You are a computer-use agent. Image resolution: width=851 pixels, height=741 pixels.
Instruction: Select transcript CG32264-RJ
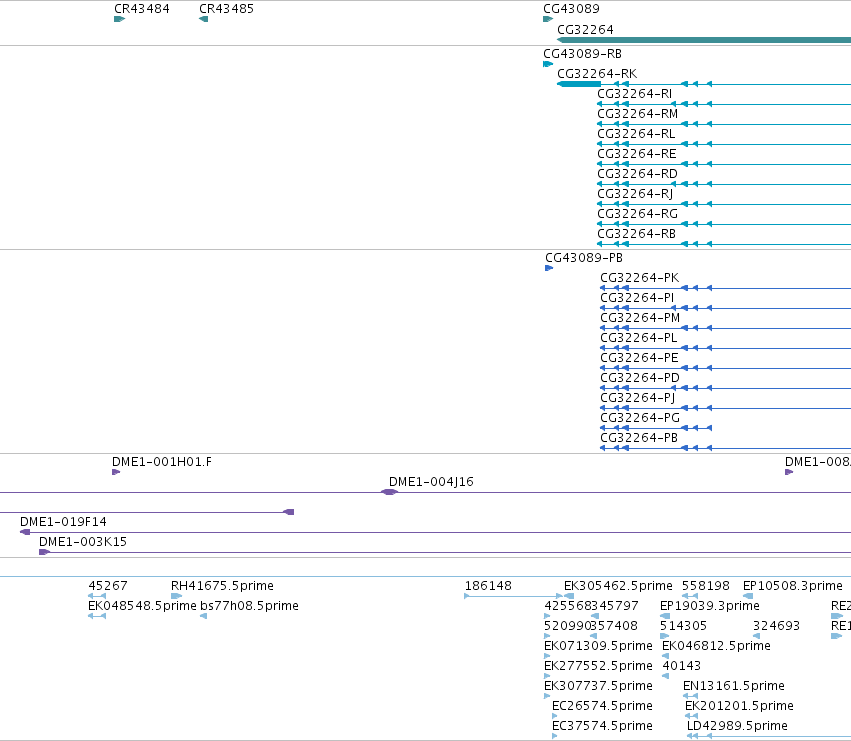pyautogui.click(x=635, y=194)
